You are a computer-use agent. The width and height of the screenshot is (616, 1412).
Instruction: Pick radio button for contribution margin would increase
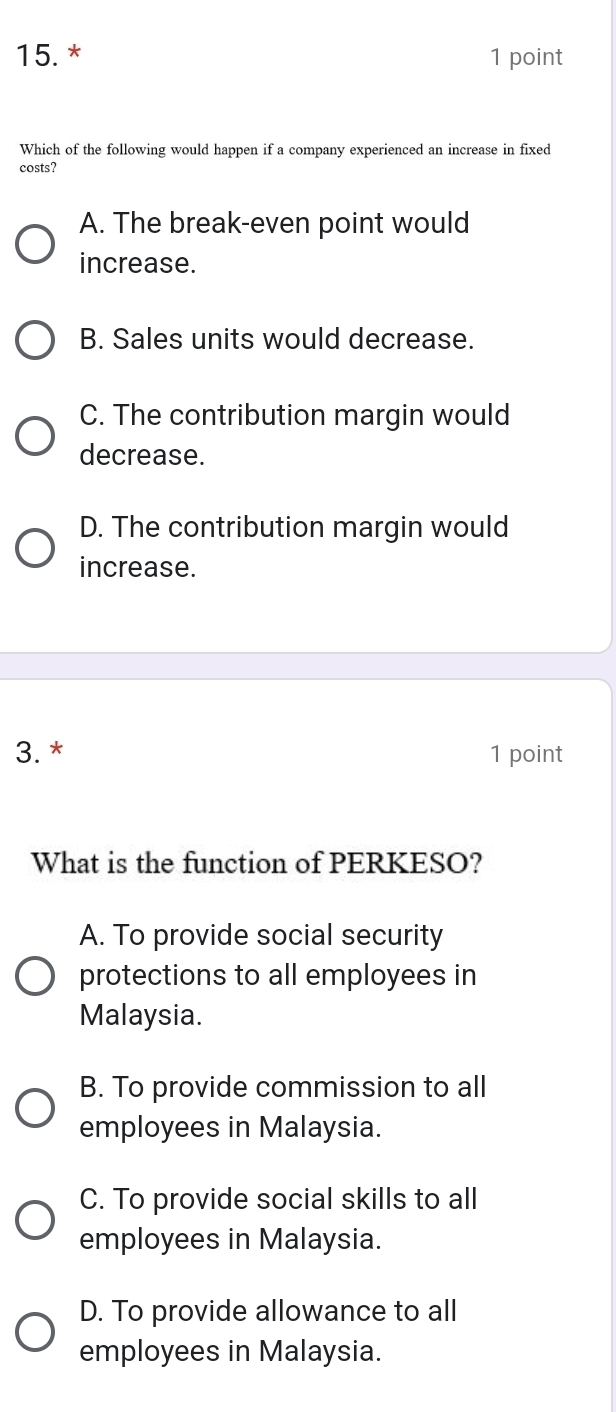35,548
